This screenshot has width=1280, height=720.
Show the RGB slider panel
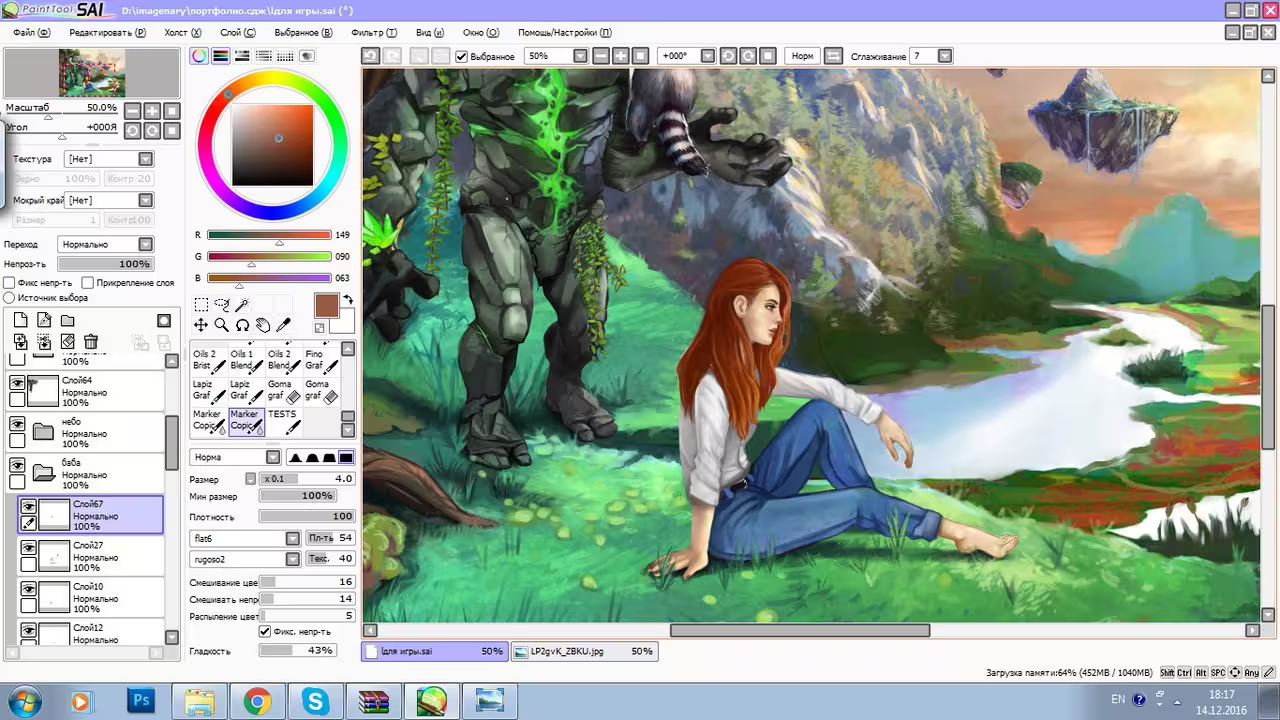[x=220, y=56]
